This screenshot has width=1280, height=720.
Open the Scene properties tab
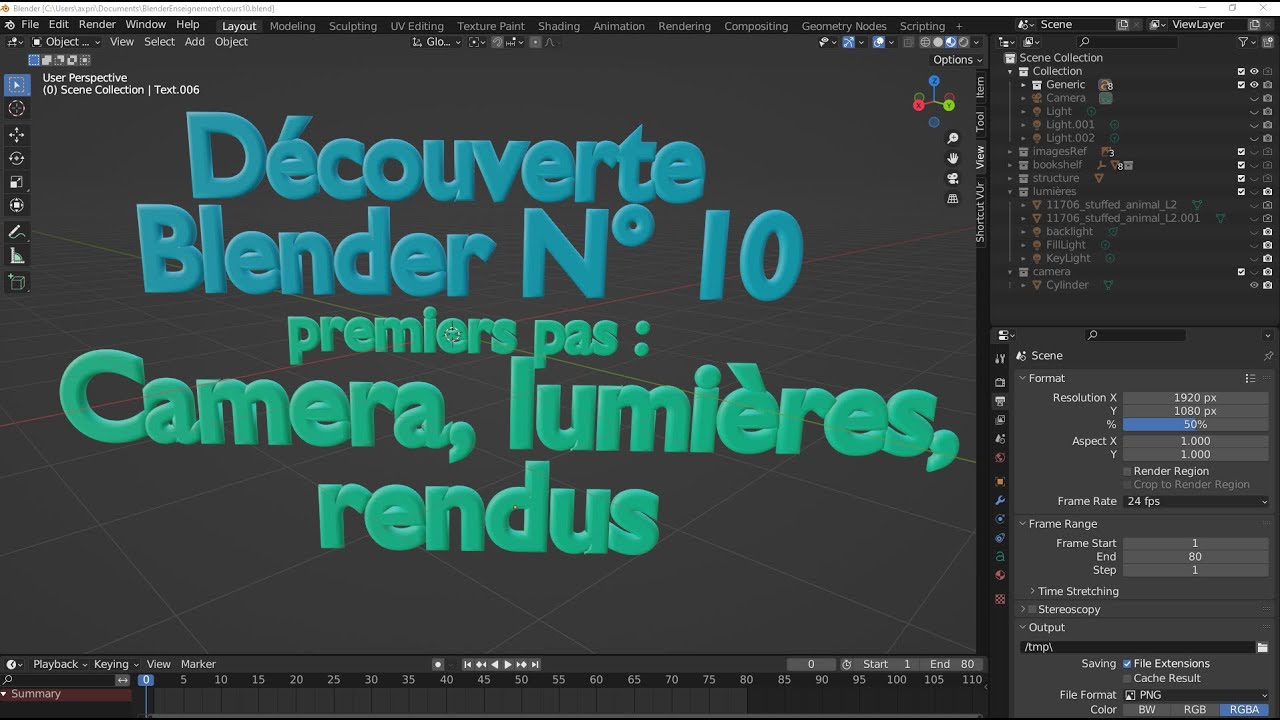click(1000, 439)
